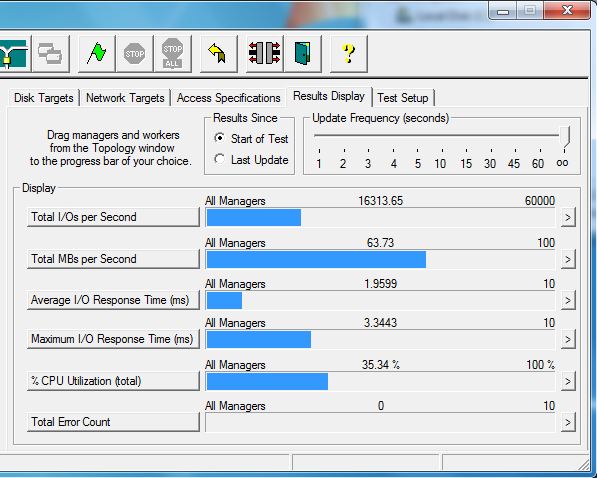
Task: Click the green flag Start Tests icon
Action: 97,54
